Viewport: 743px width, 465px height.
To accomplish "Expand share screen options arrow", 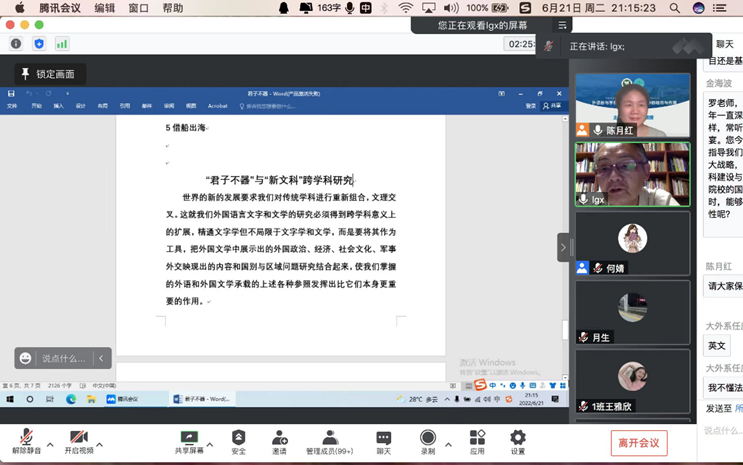I will [210, 445].
